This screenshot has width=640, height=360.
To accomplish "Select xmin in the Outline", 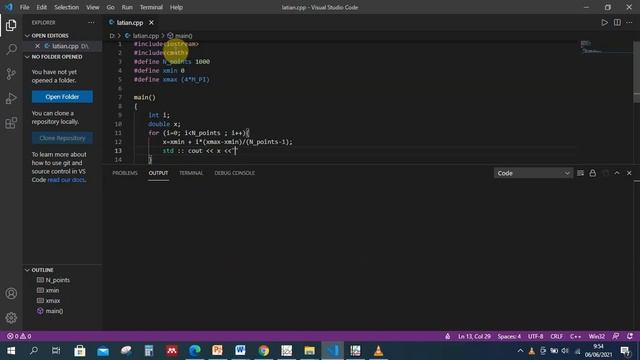I will pyautogui.click(x=52, y=290).
